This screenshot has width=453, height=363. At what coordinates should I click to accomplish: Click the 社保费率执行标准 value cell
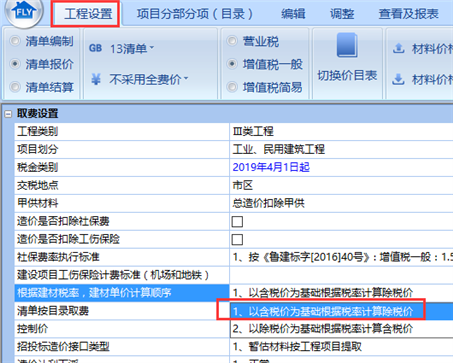341,257
